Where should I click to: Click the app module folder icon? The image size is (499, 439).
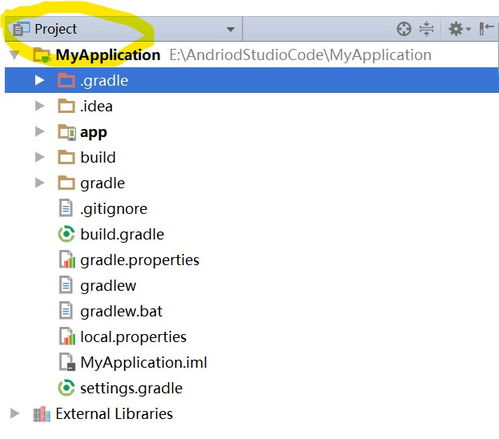click(x=66, y=132)
